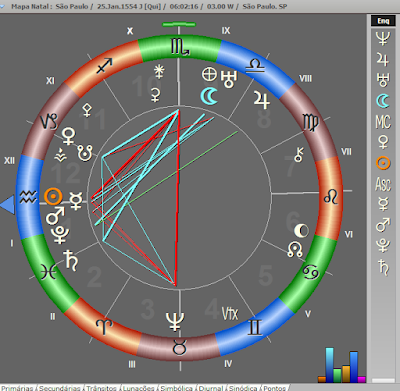Click the blue Ascendant pointer triangle
This screenshot has width=400, height=391.
[x=8, y=205]
